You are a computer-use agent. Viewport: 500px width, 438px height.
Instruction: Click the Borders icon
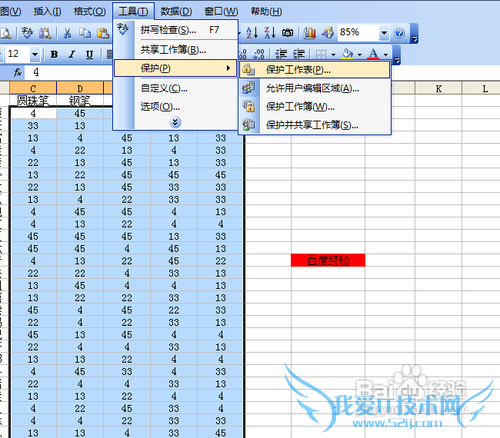coord(321,54)
